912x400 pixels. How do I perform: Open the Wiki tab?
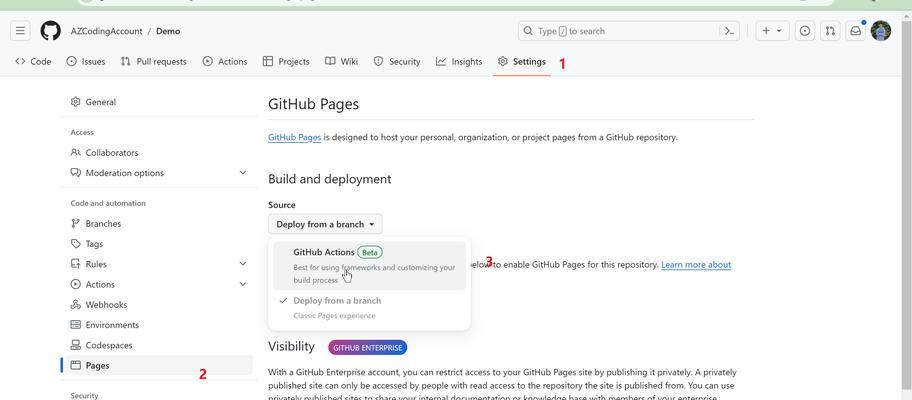(341, 61)
